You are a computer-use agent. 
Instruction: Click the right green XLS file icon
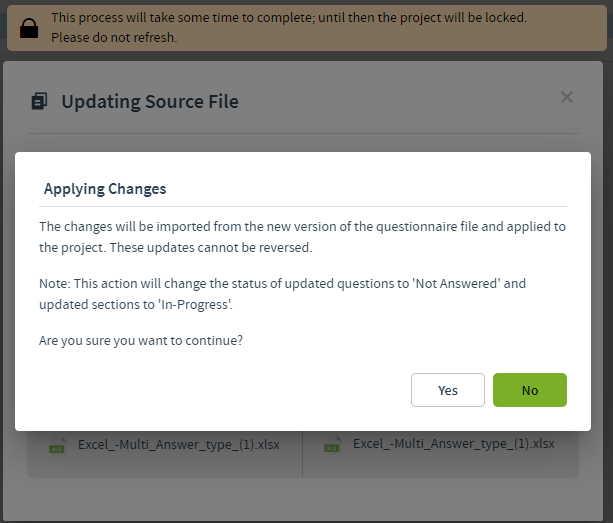click(x=333, y=444)
